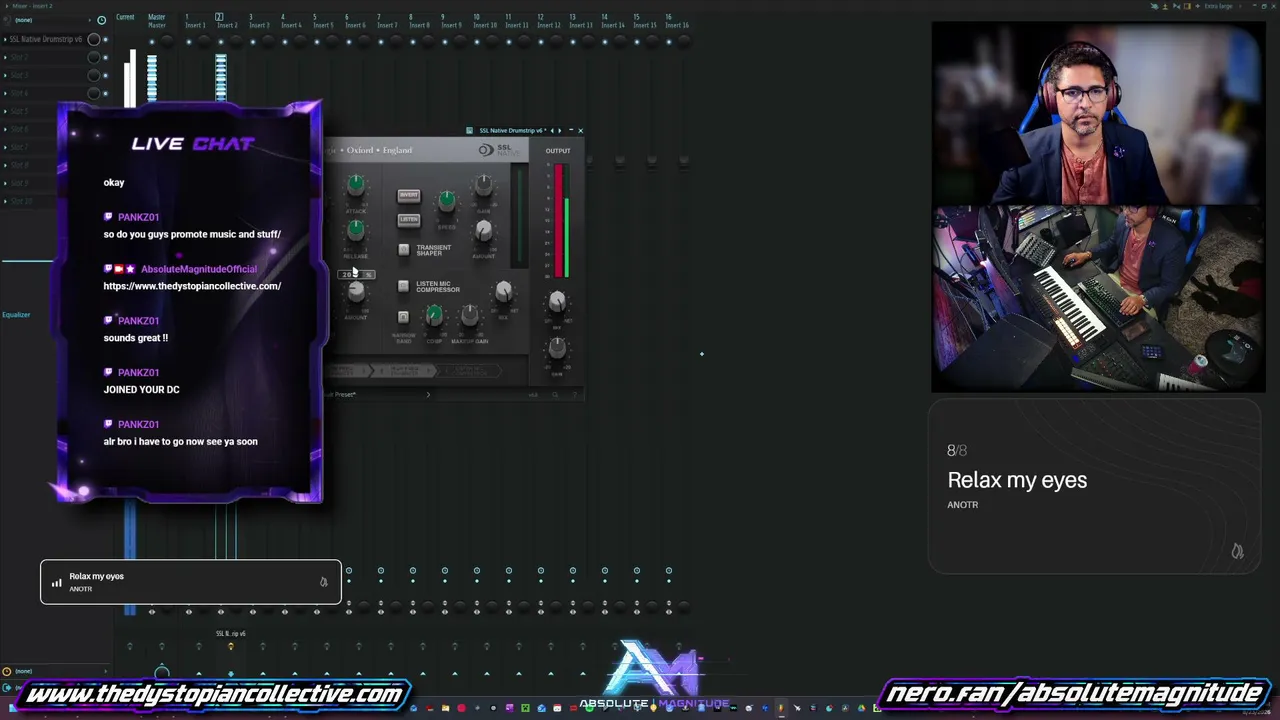Click the Default Preset name in SSL footer

[339, 395]
